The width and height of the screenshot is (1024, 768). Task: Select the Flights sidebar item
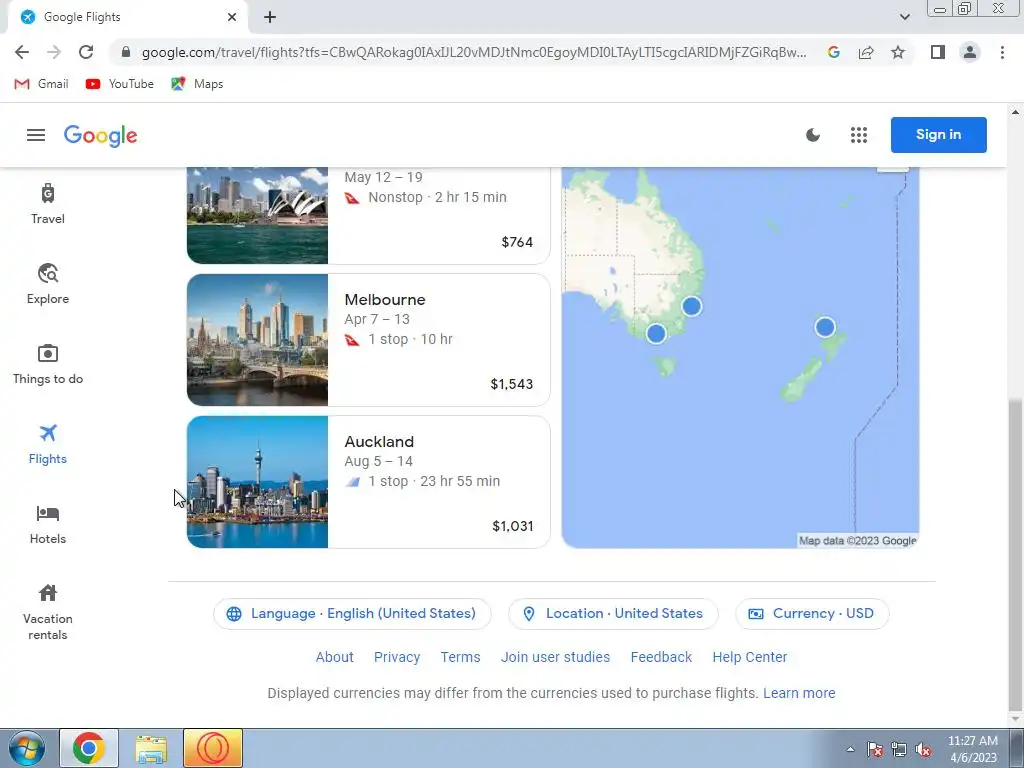pos(48,444)
